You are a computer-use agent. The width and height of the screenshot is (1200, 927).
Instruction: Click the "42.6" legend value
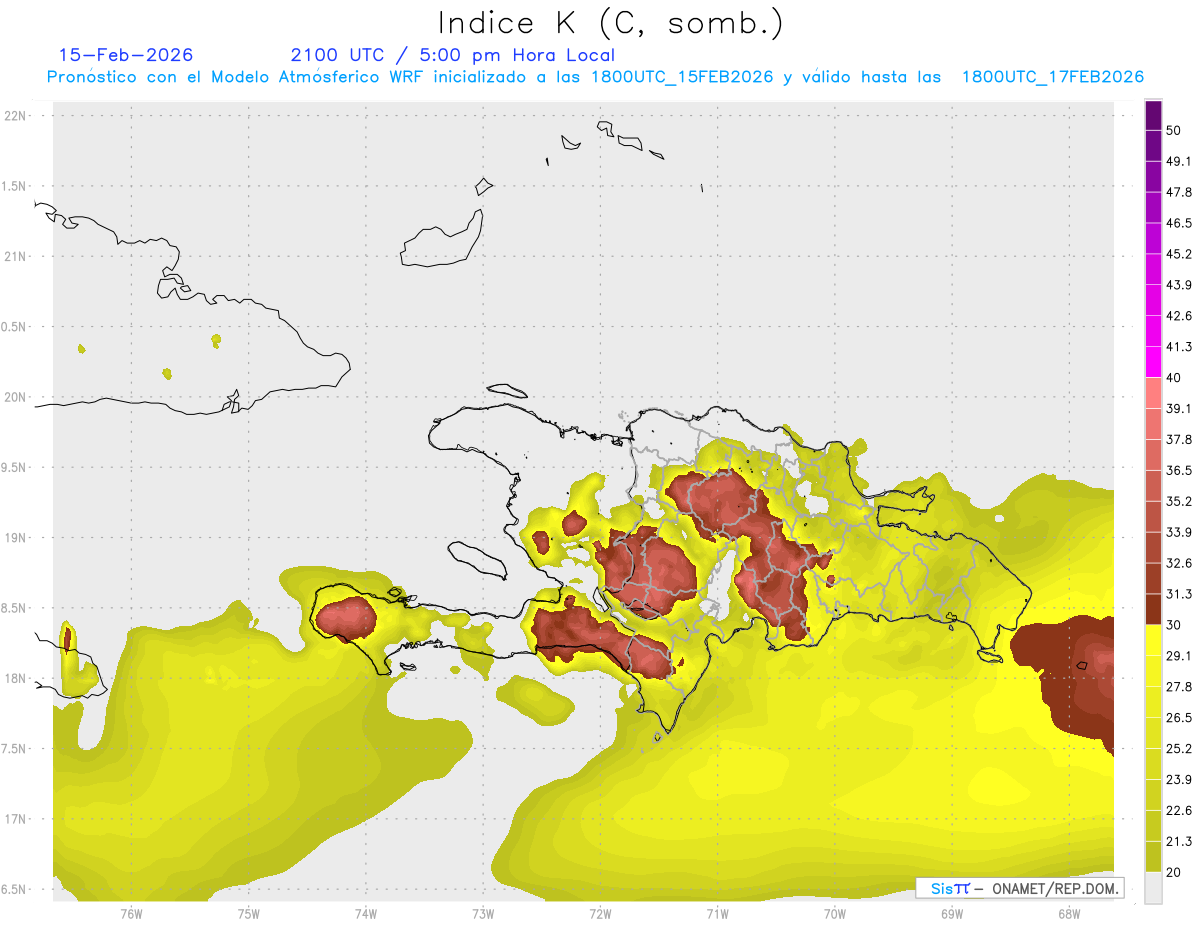tap(1179, 316)
